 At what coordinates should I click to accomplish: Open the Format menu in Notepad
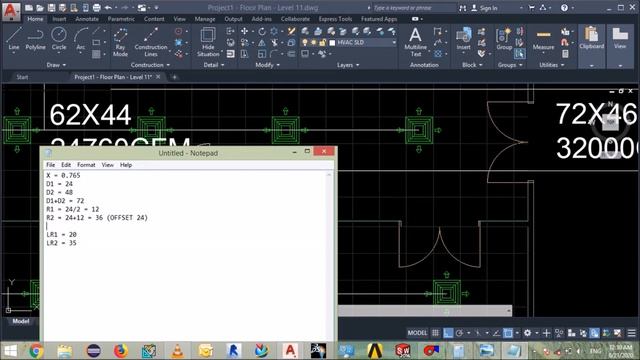(86, 165)
